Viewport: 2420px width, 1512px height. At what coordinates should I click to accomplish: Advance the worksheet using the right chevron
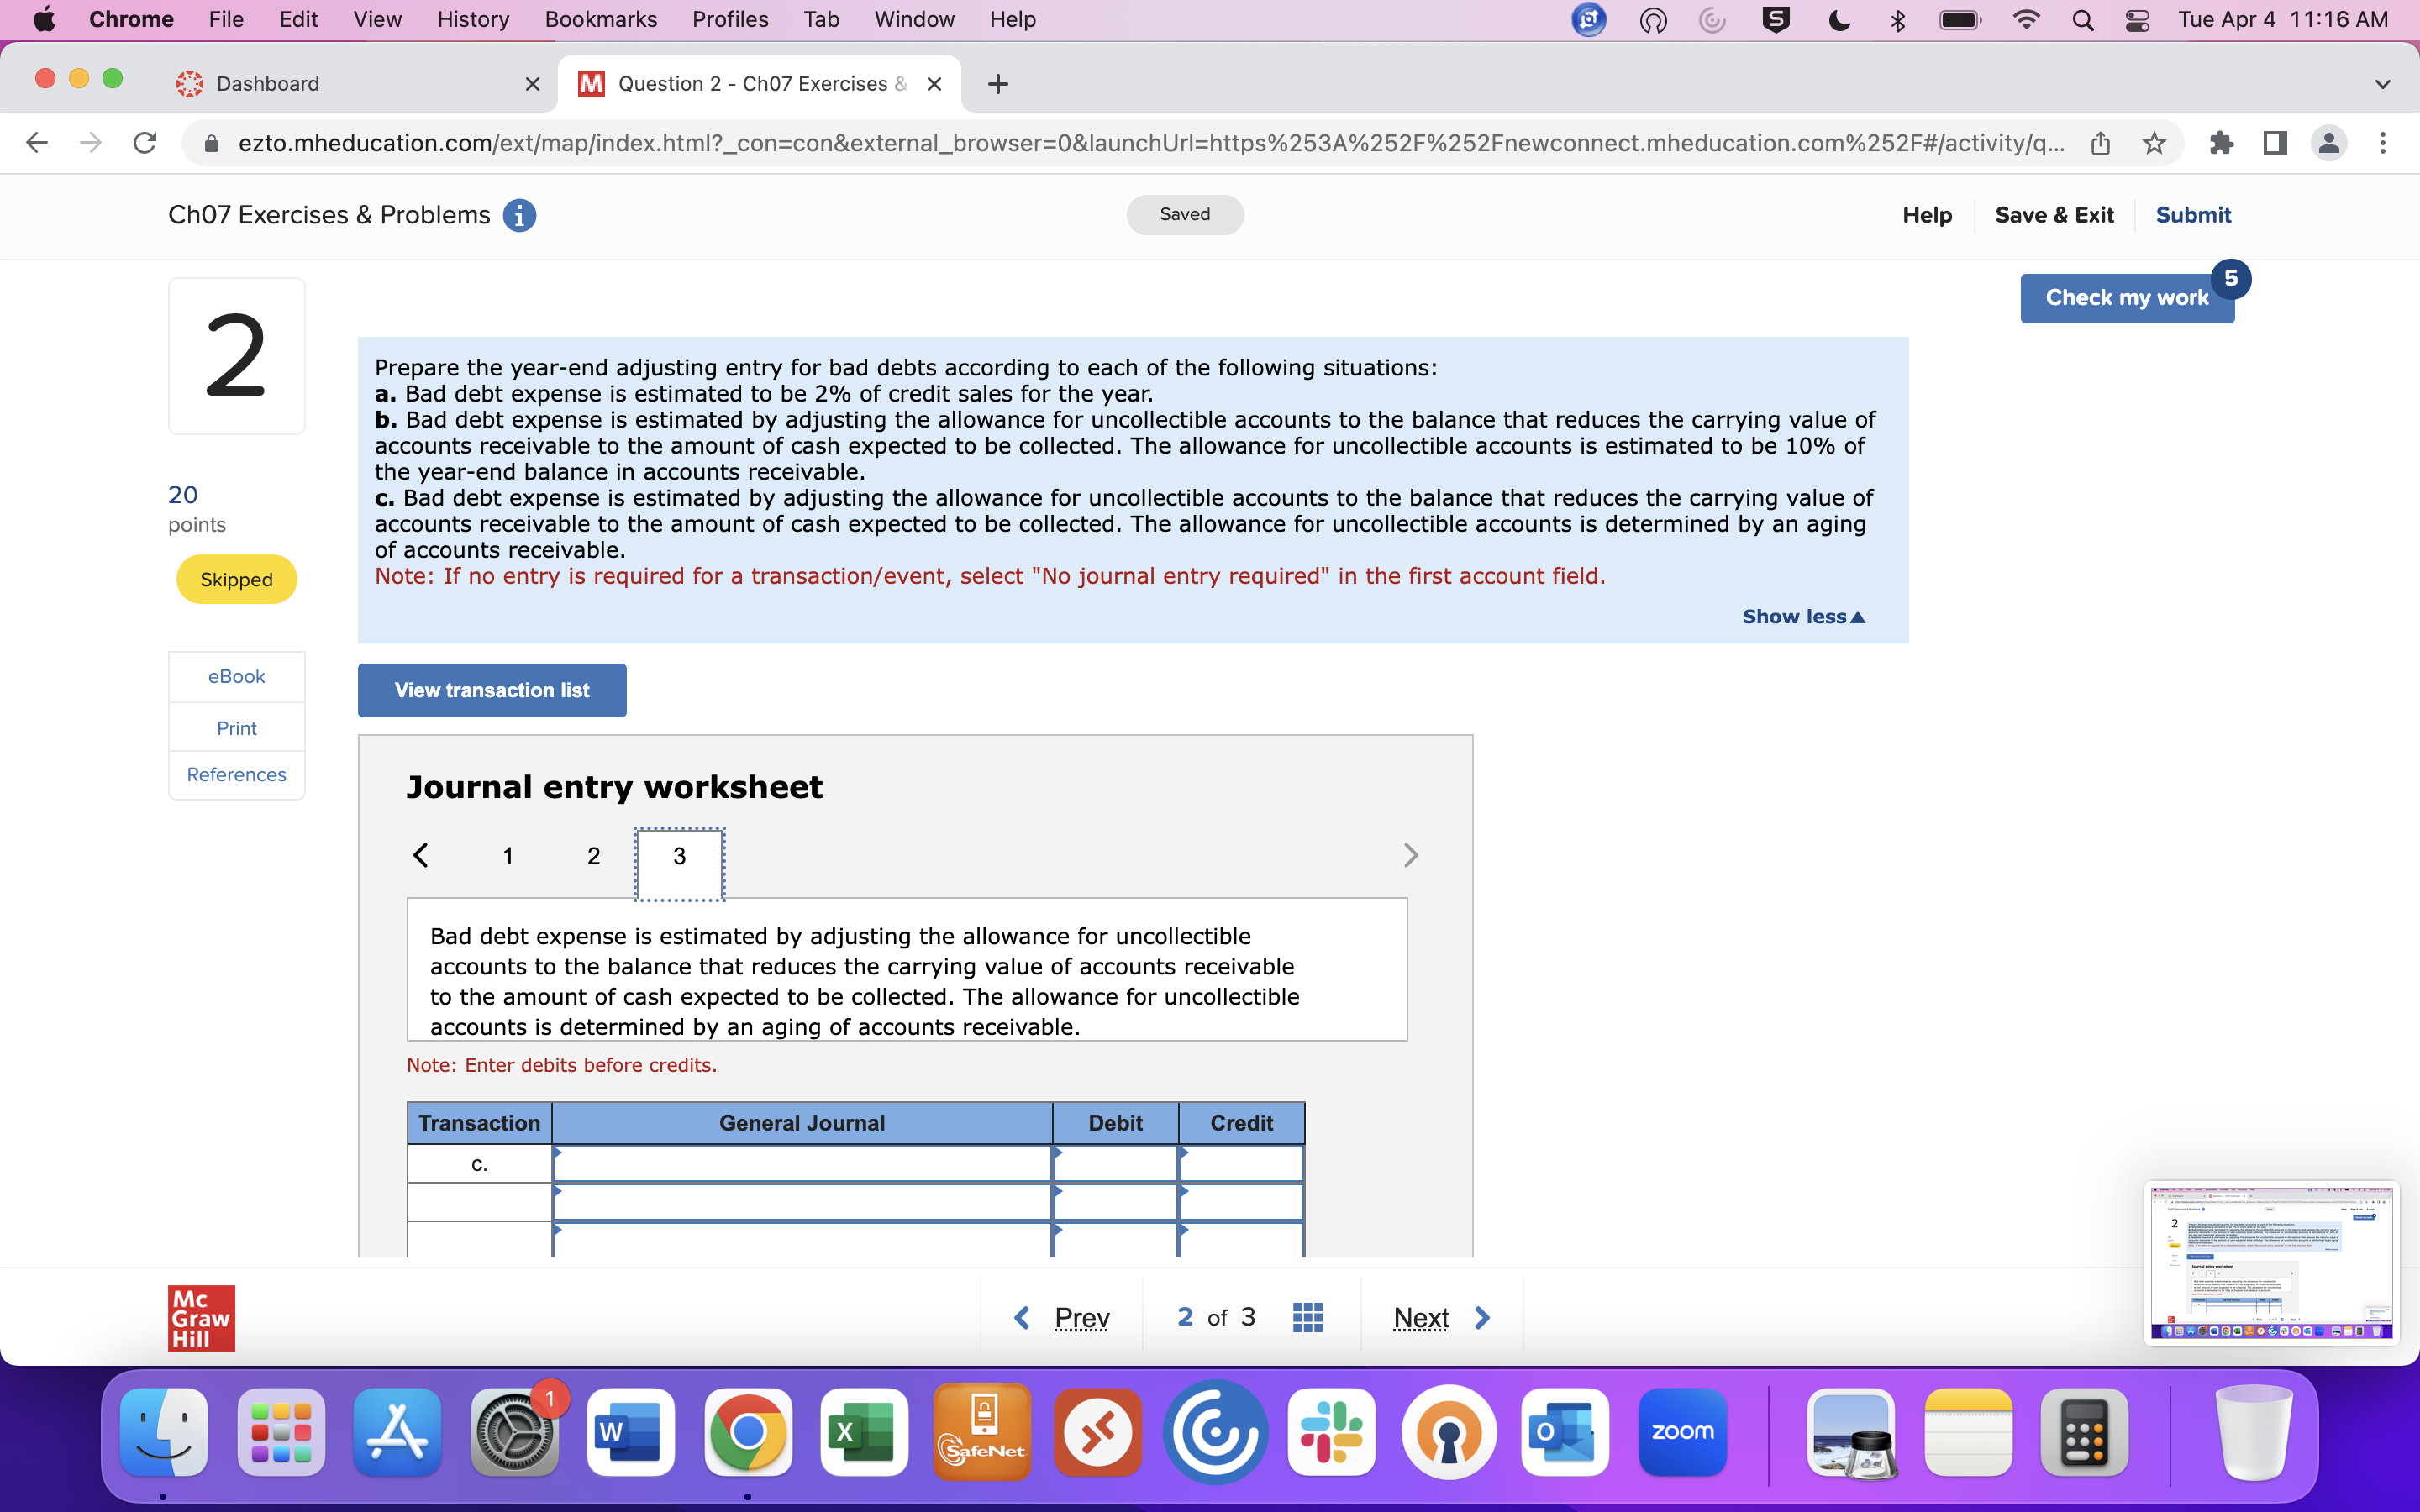click(1411, 855)
